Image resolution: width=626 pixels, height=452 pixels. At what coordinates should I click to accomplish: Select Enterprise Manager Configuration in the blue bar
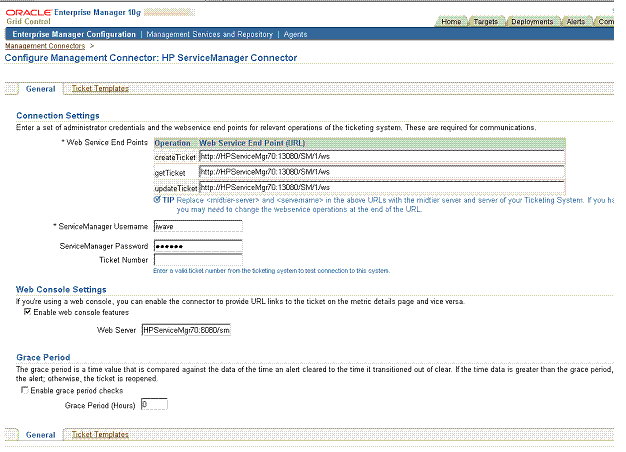click(74, 34)
